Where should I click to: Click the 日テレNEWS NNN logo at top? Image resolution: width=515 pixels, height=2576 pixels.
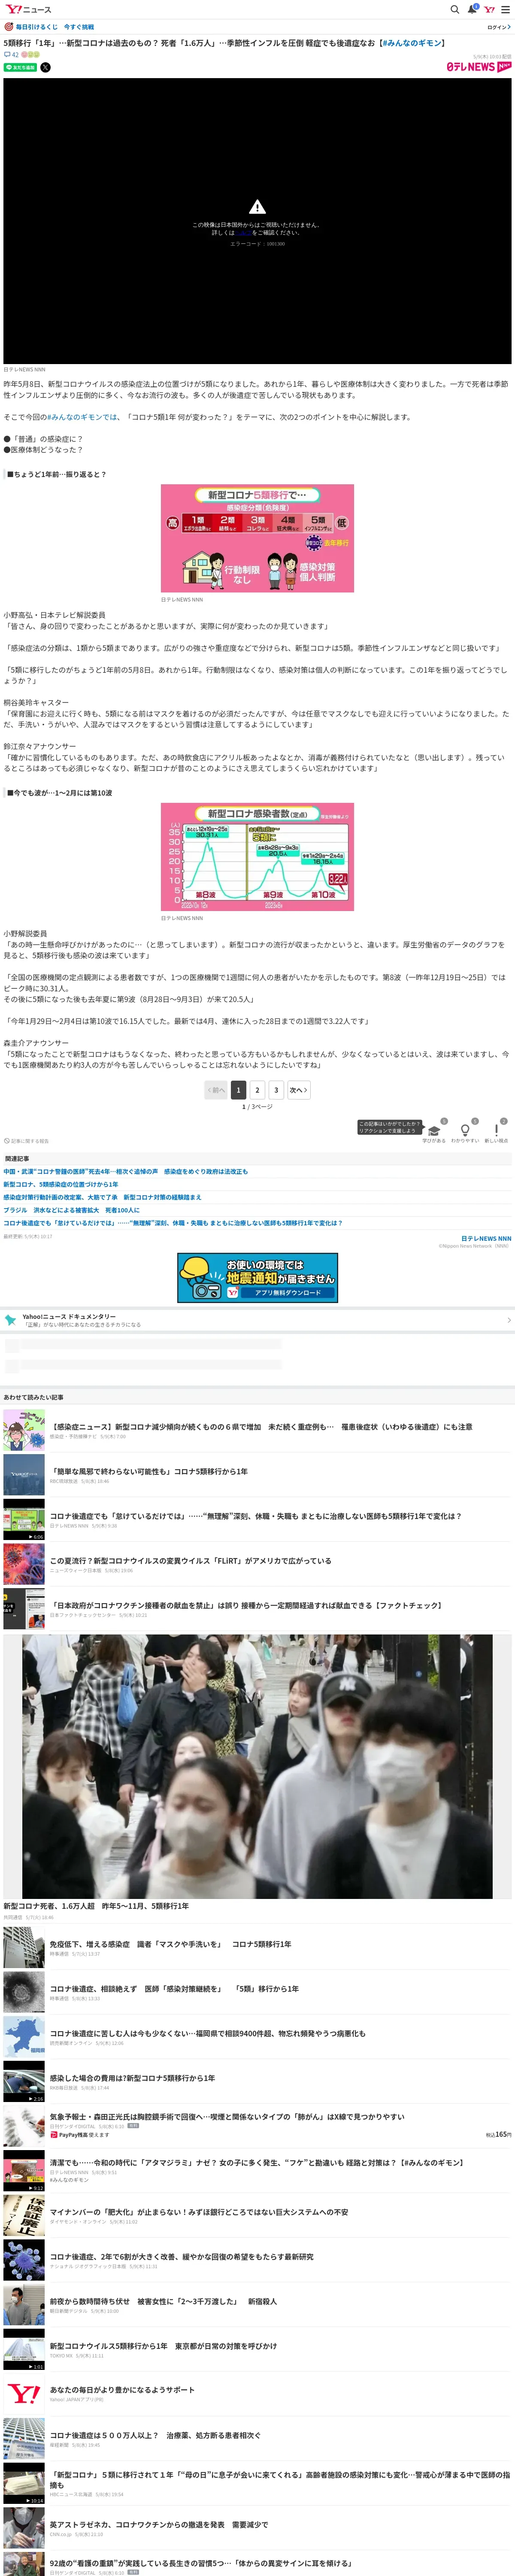(478, 67)
